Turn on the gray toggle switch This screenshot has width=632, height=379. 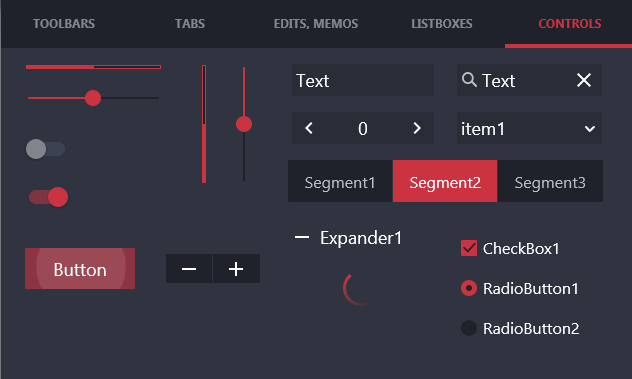[45, 149]
